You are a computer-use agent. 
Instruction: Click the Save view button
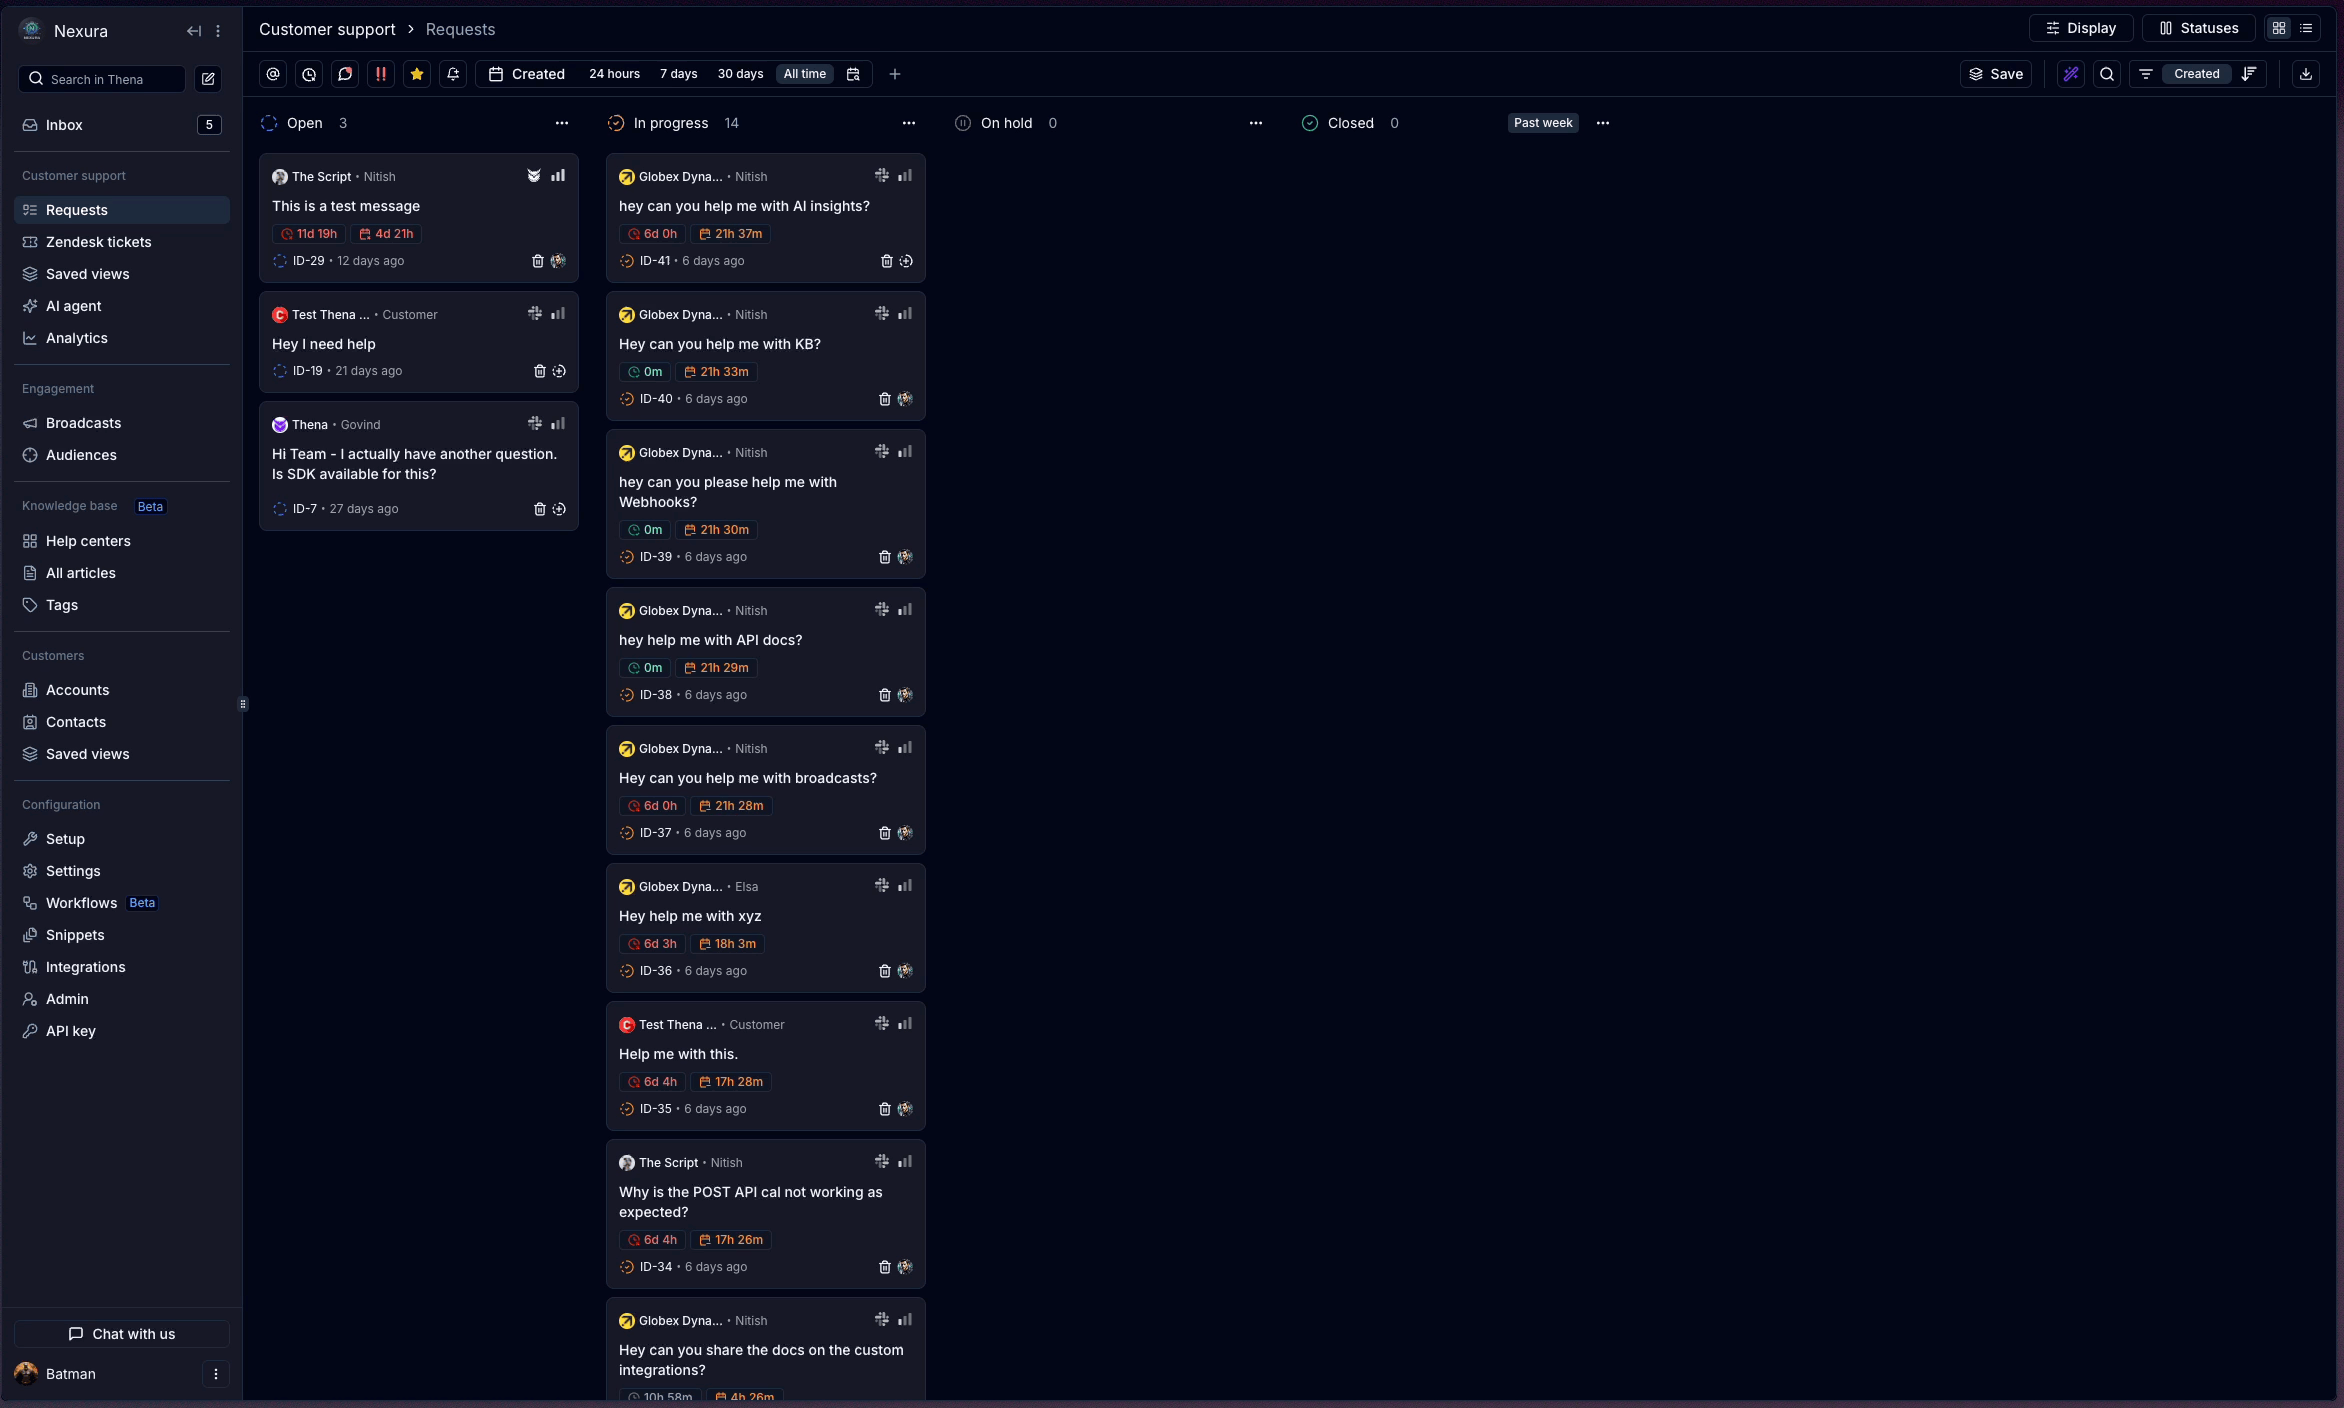point(1996,74)
